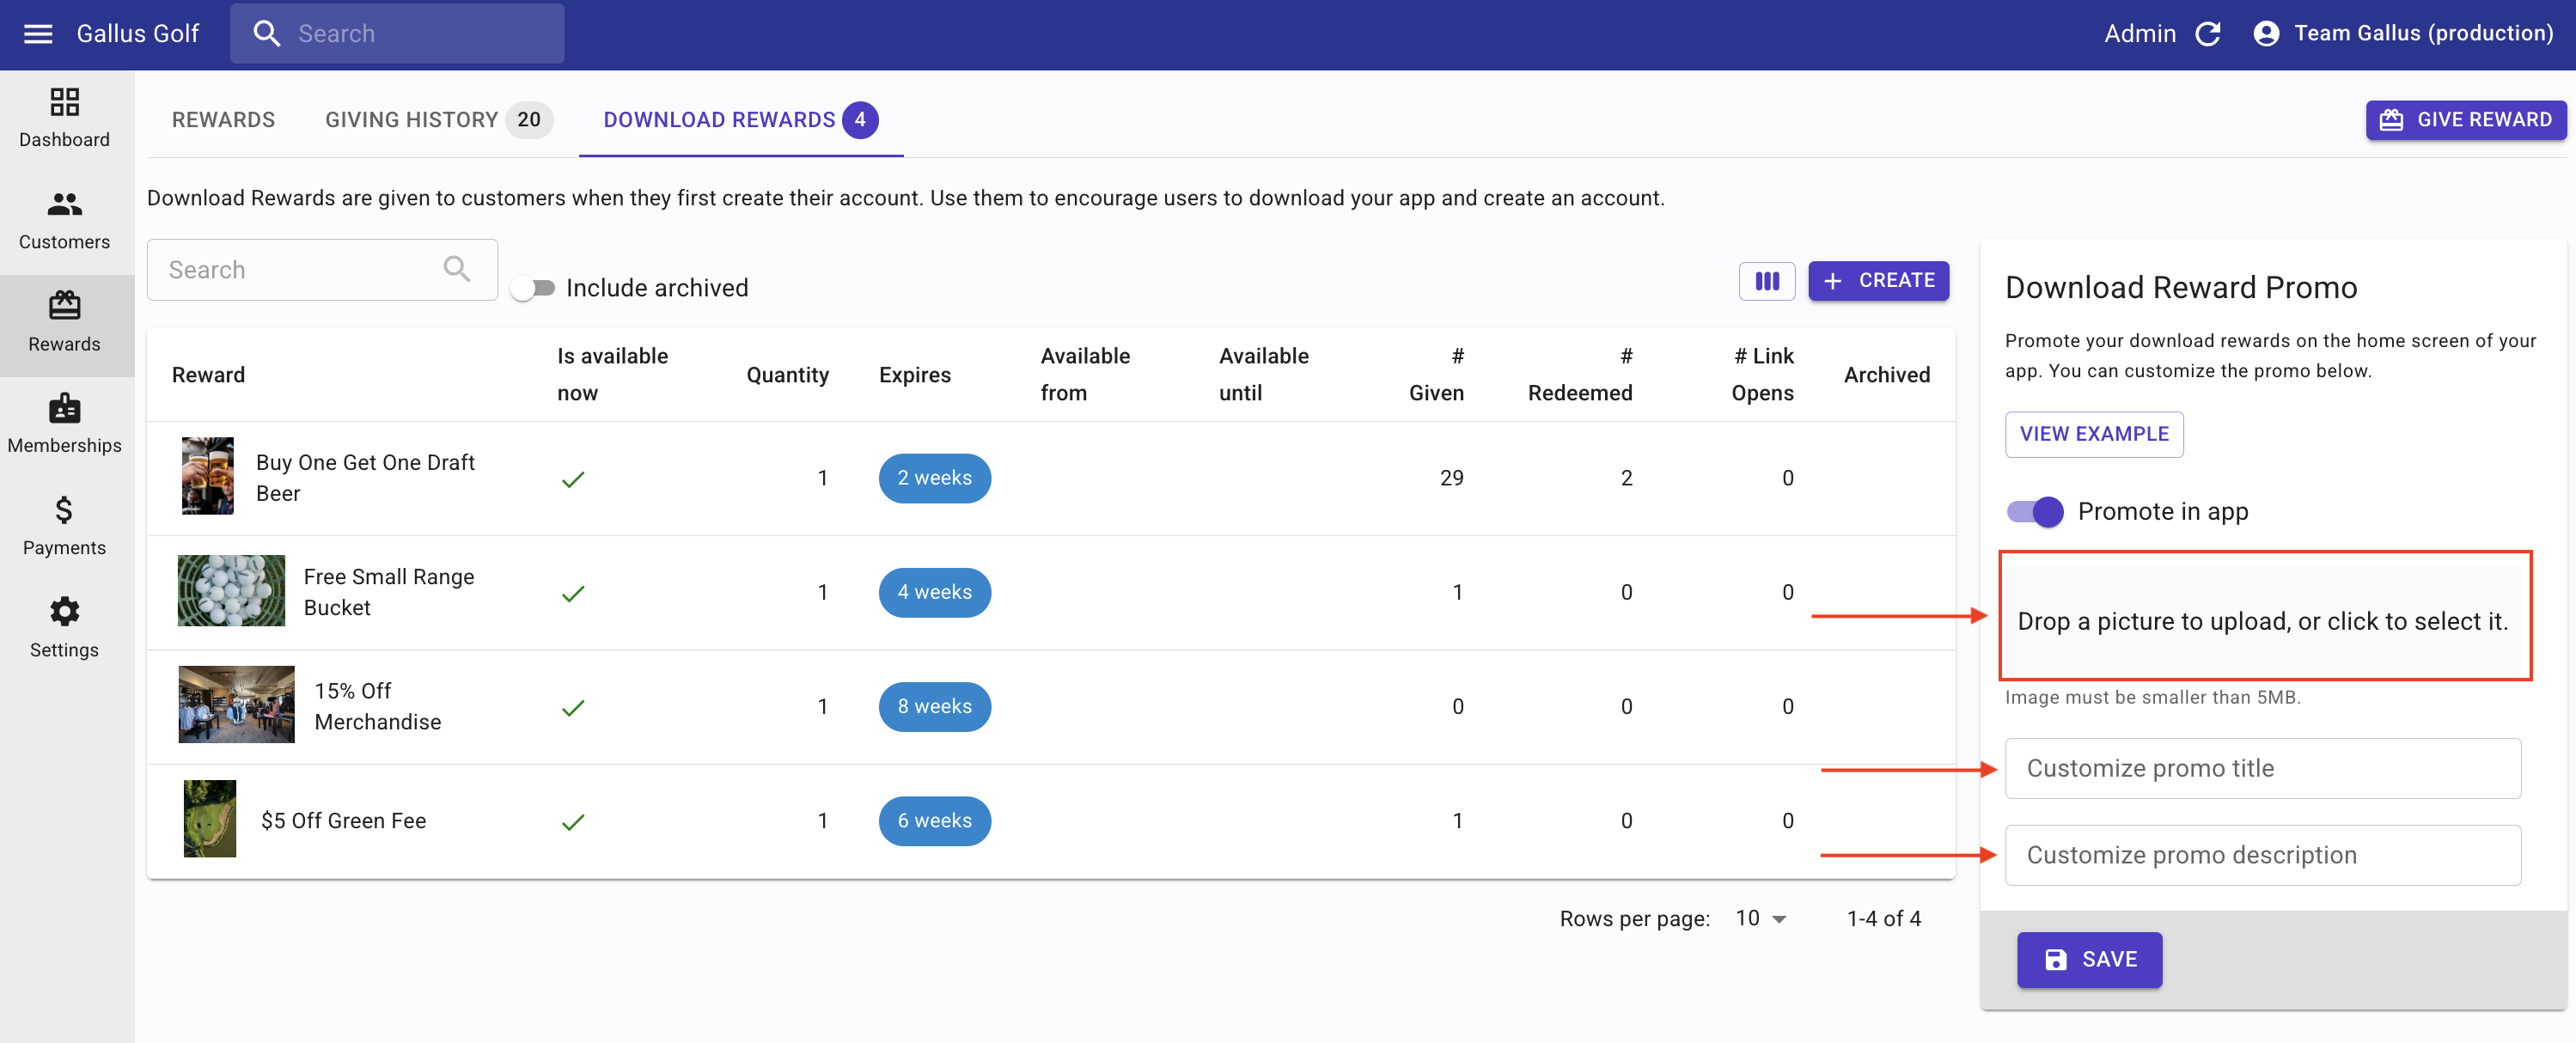Switch to the Giving History tab
This screenshot has height=1043, width=2576.
click(412, 120)
